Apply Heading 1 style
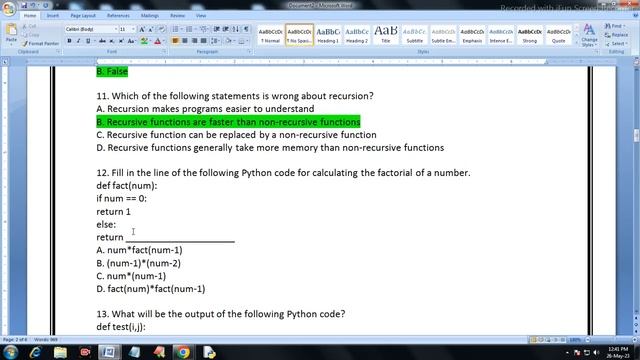The height and width of the screenshot is (360, 640). (328, 35)
